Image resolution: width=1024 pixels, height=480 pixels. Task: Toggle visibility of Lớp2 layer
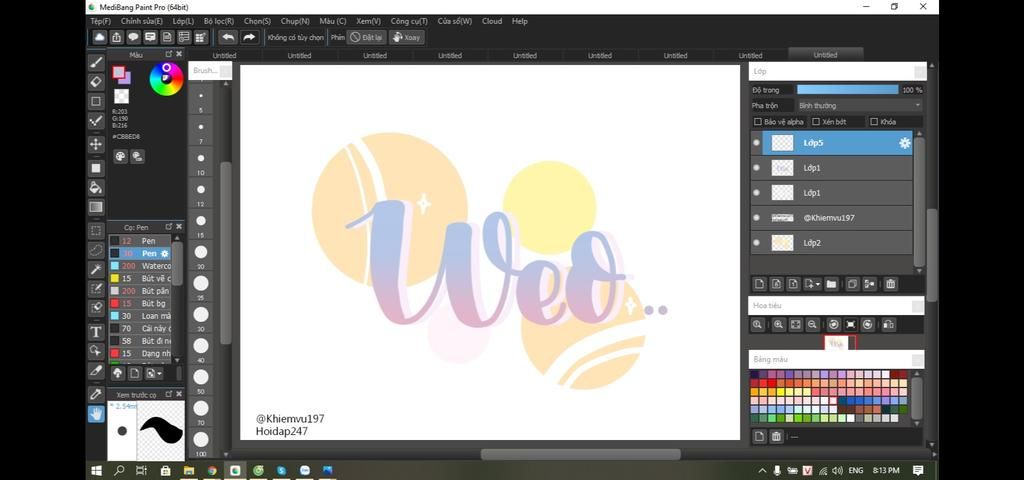tap(757, 242)
